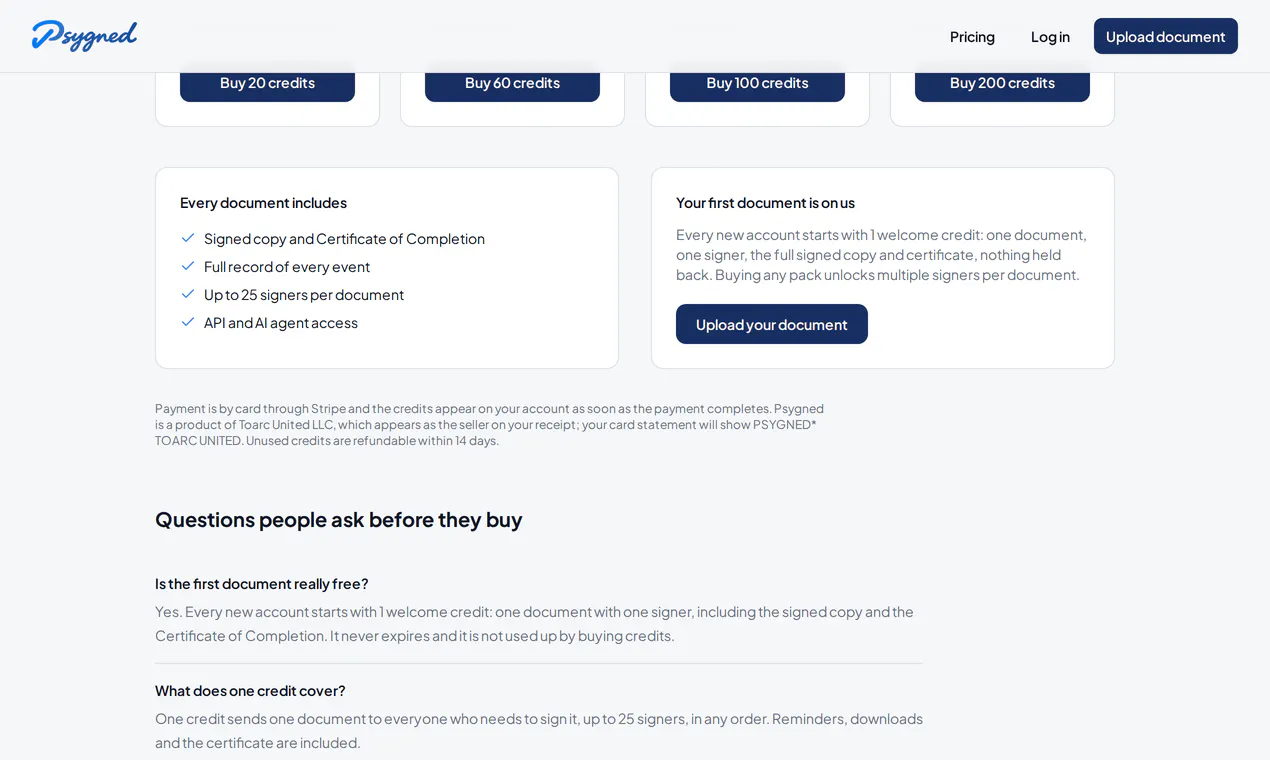Purchase the 100 credits pack
The width and height of the screenshot is (1270, 760).
(757, 83)
